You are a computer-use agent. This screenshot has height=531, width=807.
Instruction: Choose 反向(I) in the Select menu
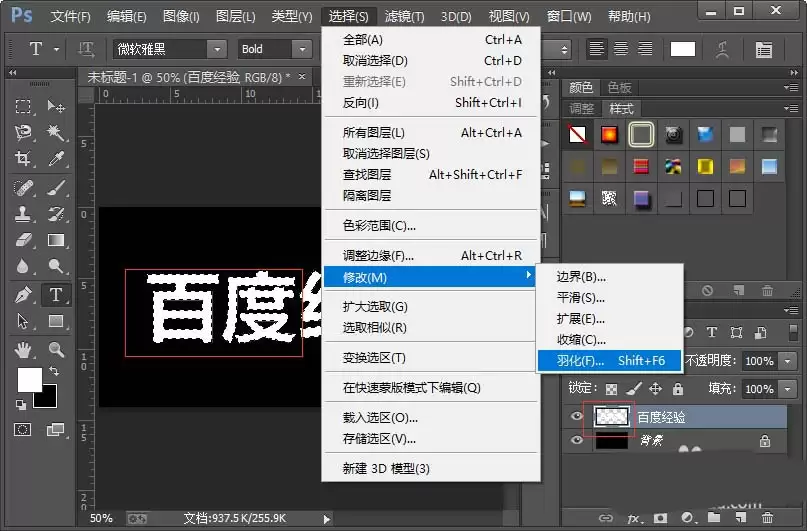tap(430, 103)
